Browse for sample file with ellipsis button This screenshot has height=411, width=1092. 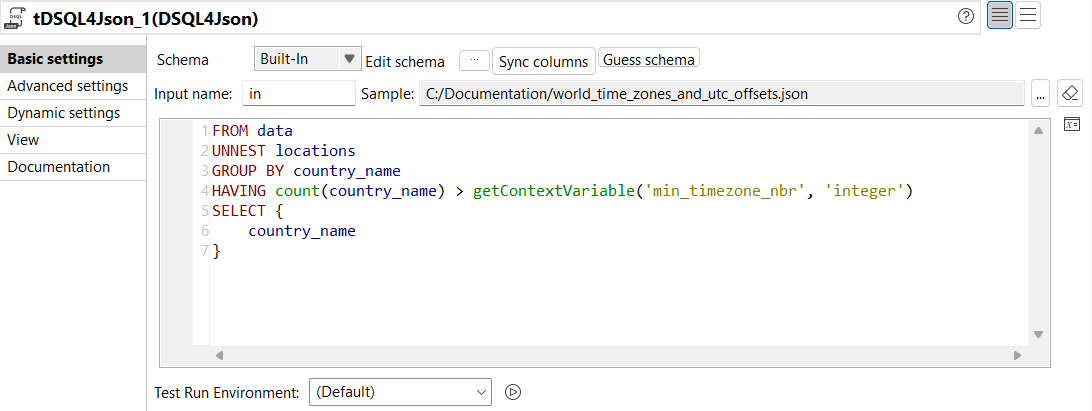point(1040,94)
